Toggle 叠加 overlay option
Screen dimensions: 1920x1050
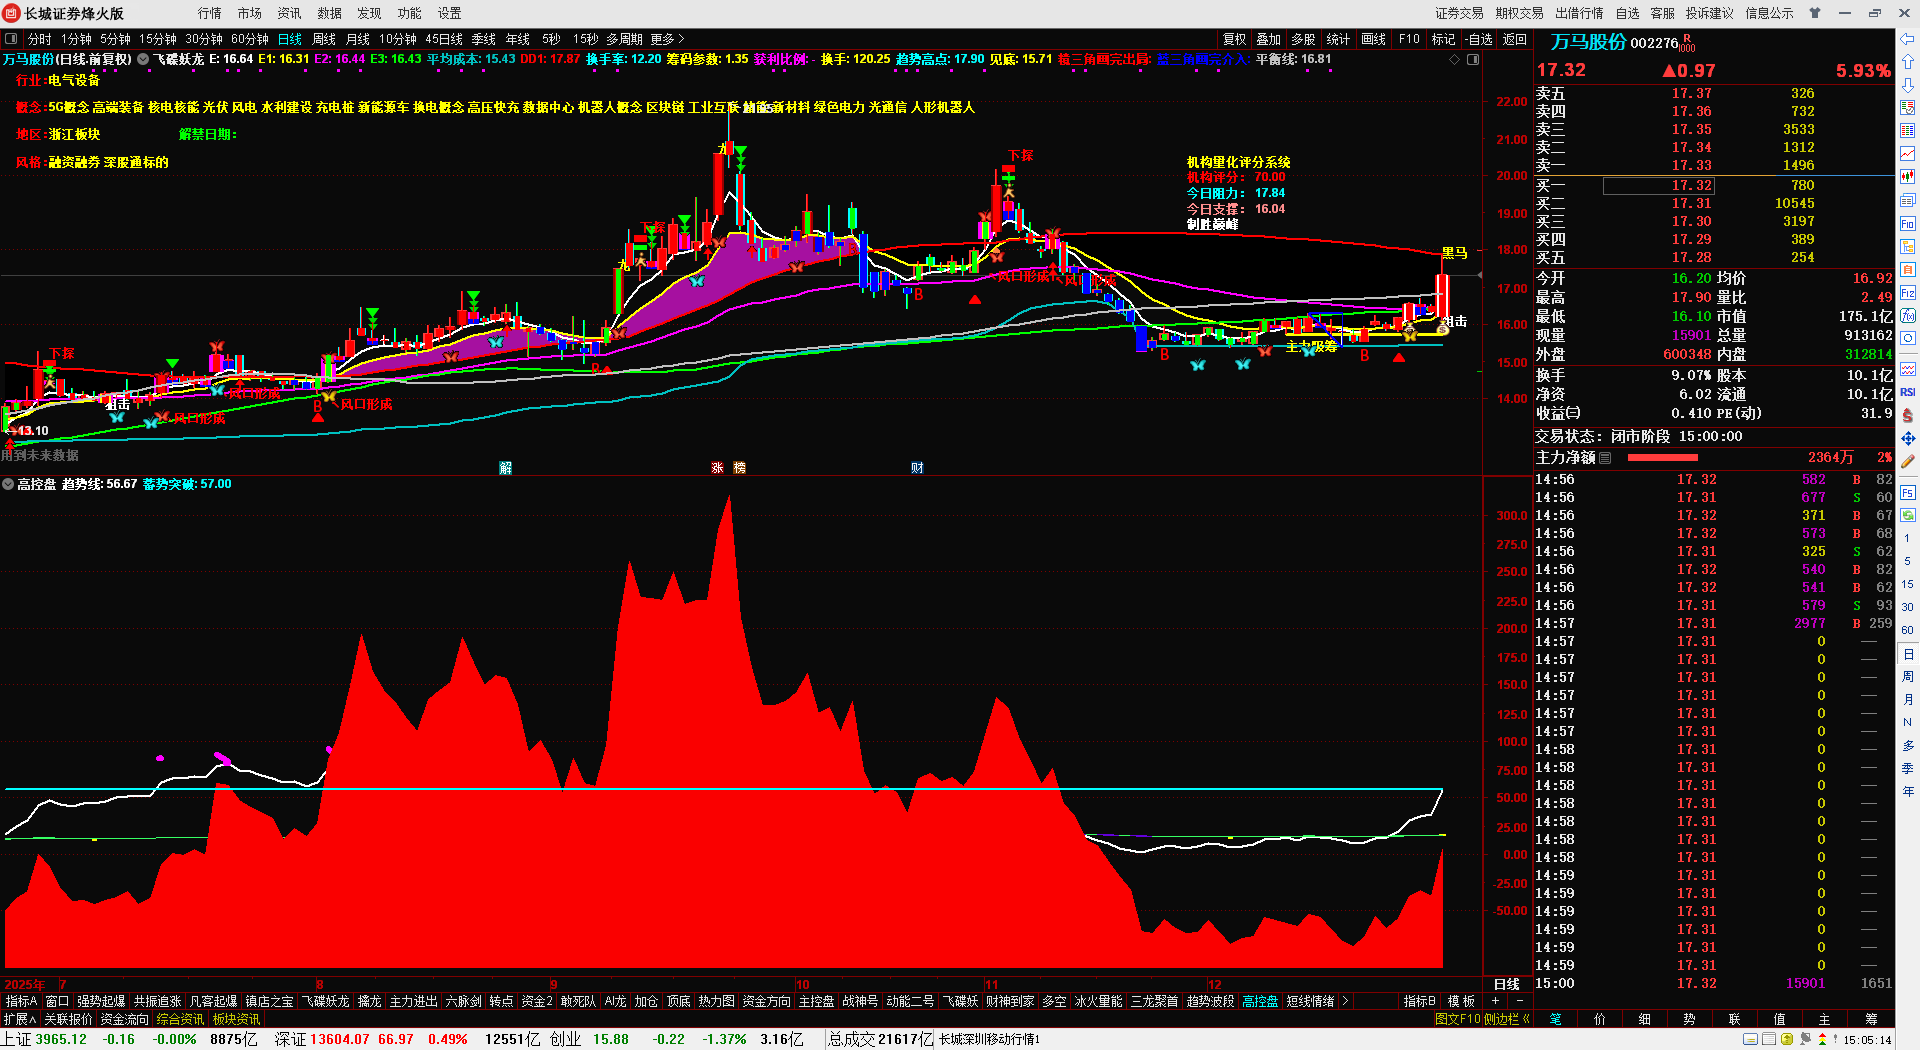click(x=1269, y=39)
